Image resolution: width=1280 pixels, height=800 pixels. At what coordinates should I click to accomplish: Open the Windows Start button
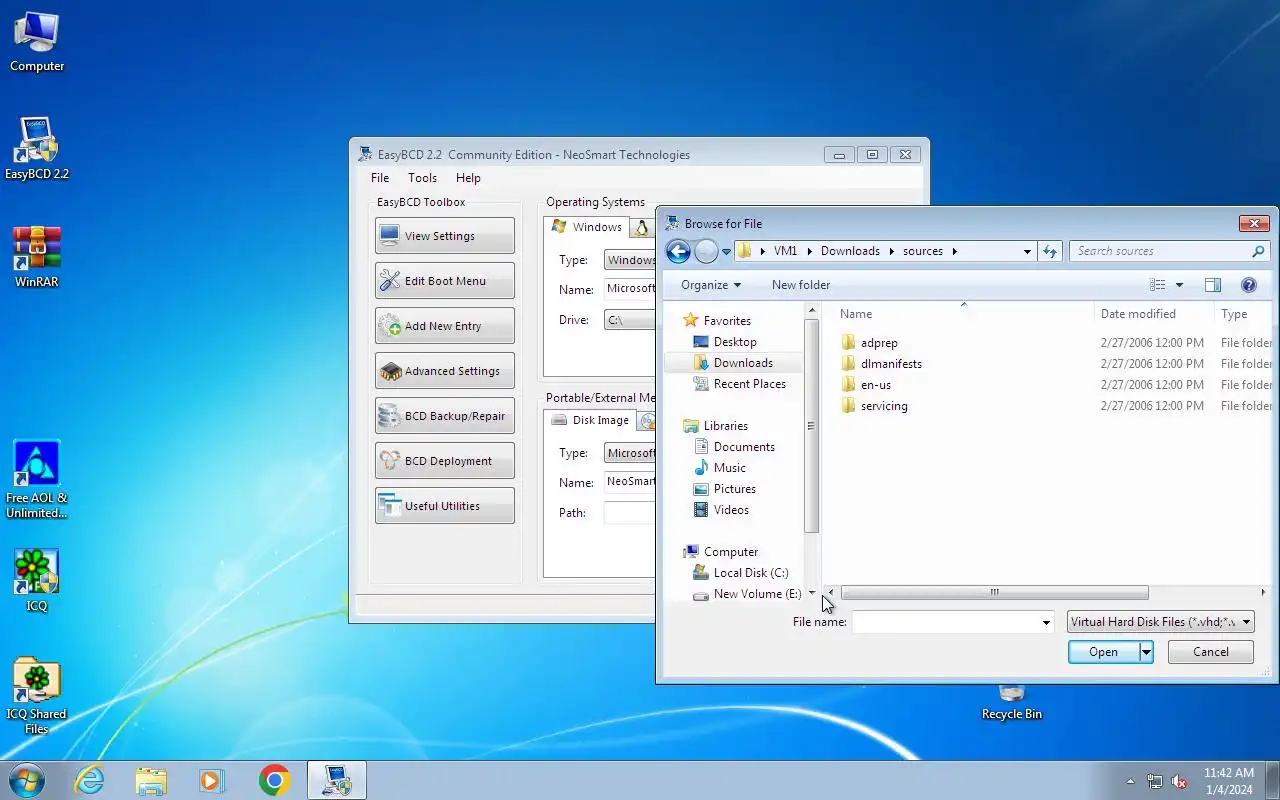[x=26, y=780]
